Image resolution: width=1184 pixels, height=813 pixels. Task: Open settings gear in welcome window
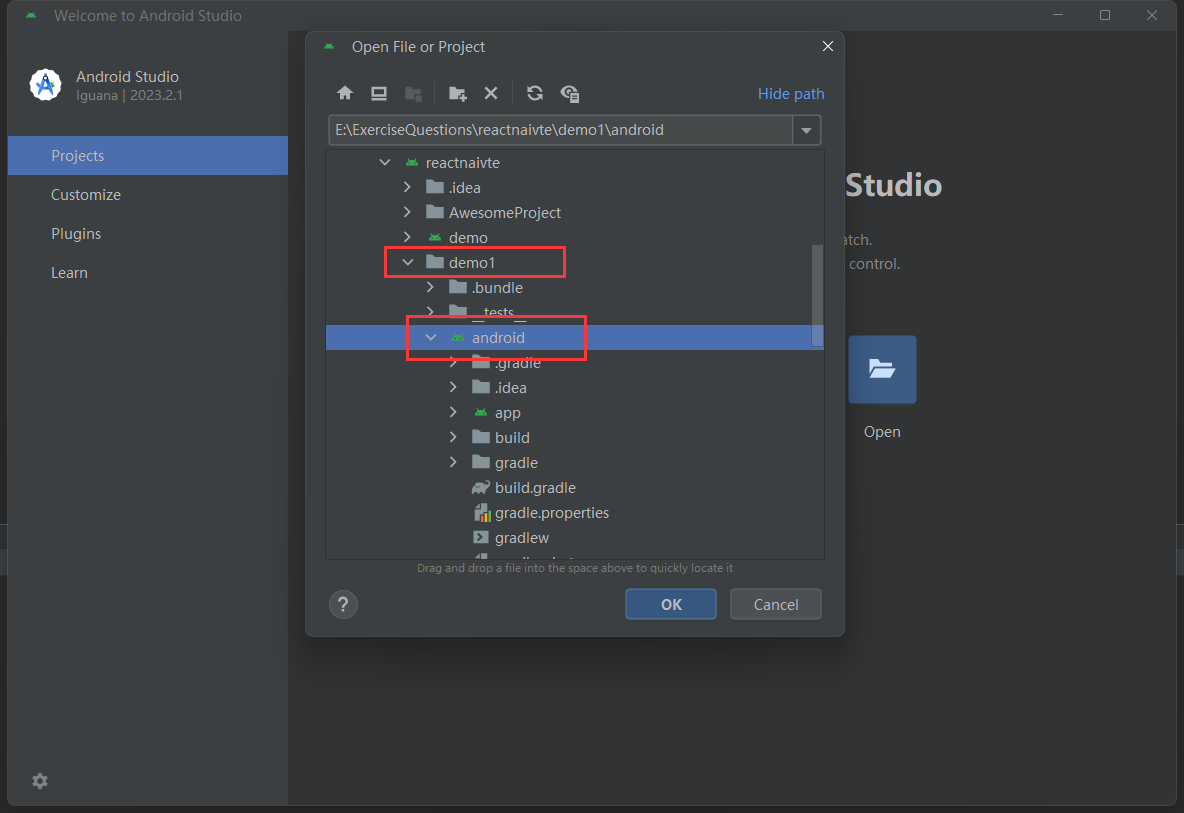[x=40, y=781]
